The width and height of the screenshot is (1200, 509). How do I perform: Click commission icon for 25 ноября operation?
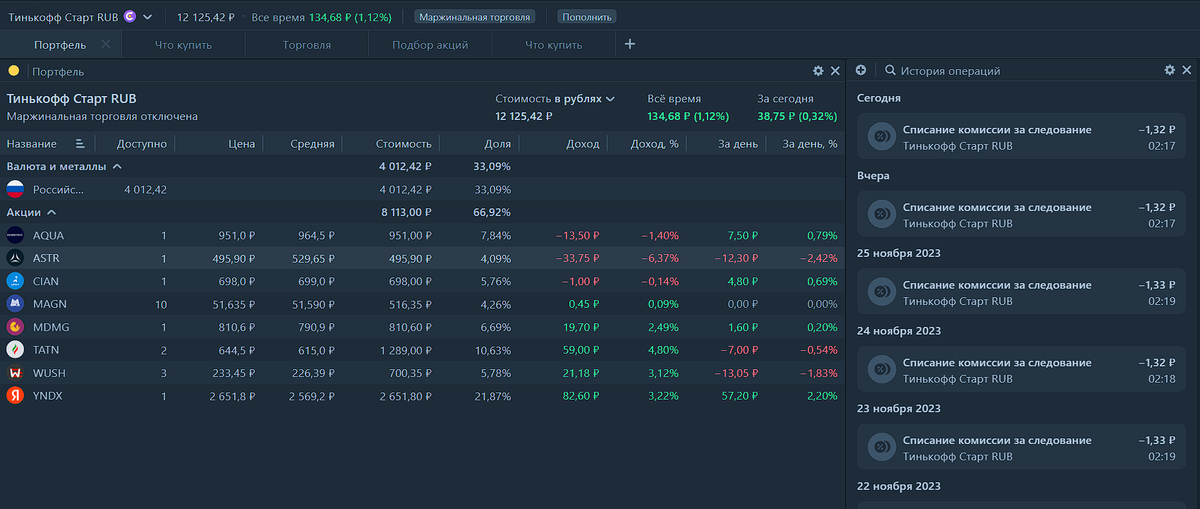click(881, 292)
